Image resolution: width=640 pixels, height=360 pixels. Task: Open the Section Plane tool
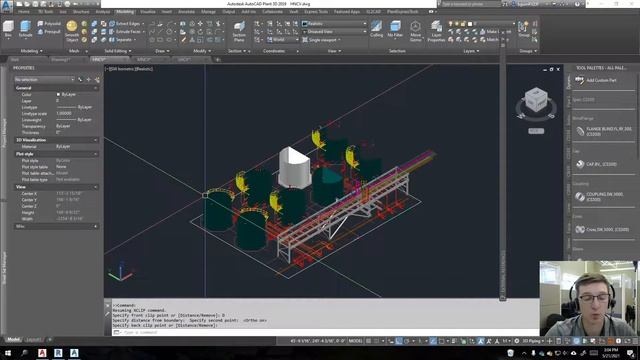click(239, 31)
